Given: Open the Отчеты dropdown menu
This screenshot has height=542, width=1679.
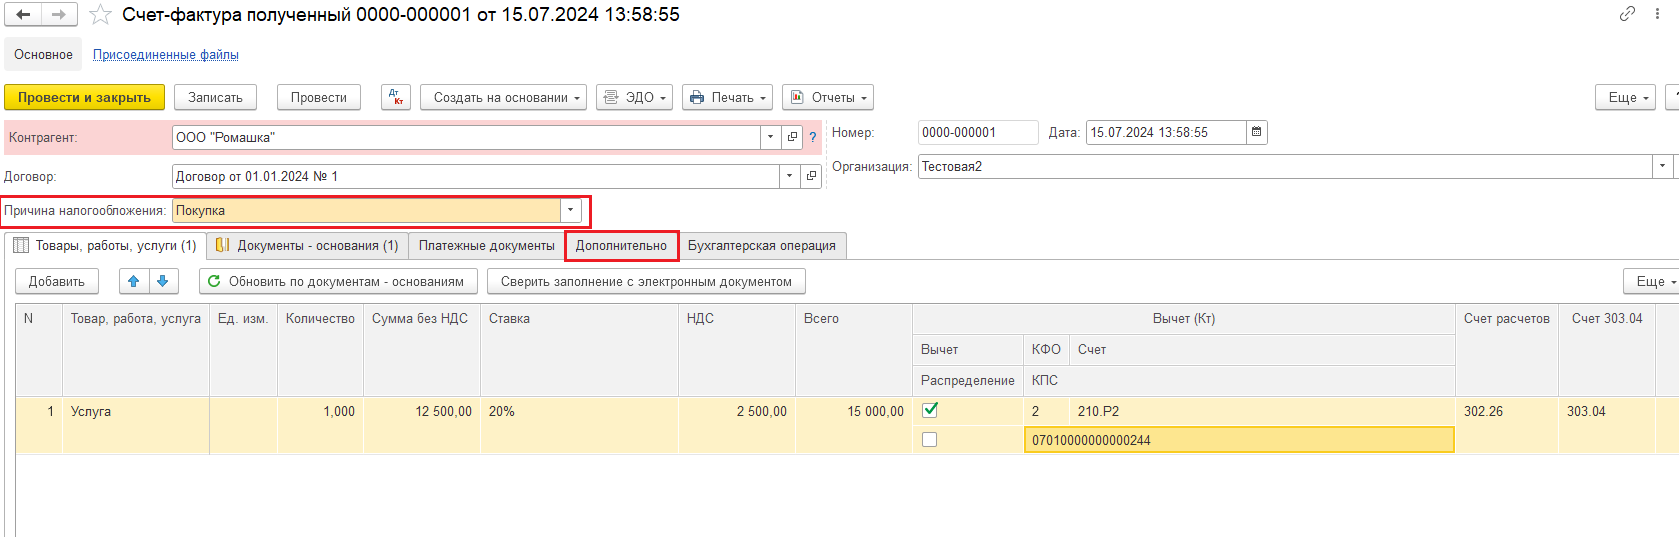Looking at the screenshot, I should coord(828,97).
